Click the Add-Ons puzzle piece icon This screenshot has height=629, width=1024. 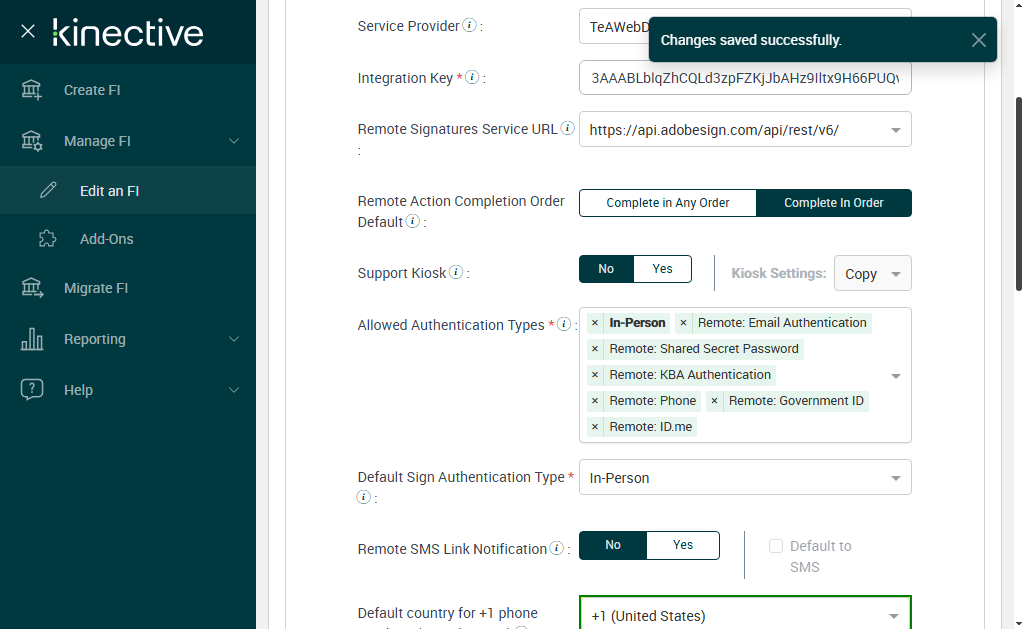pyautogui.click(x=47, y=239)
